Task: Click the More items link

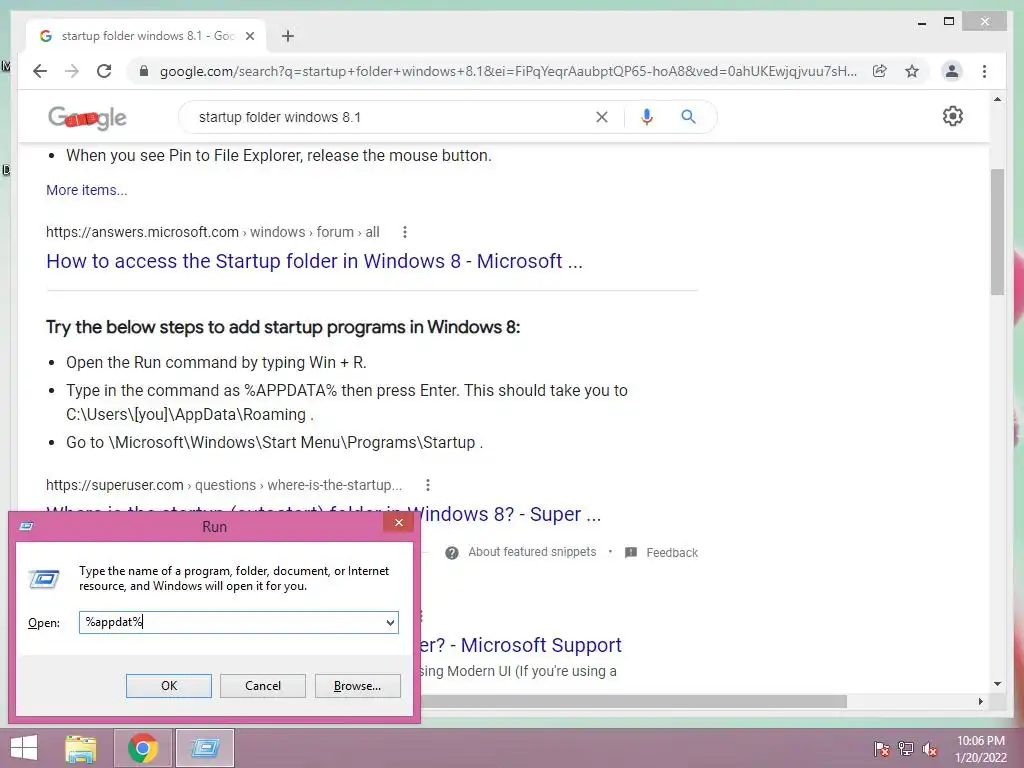Action: point(87,190)
